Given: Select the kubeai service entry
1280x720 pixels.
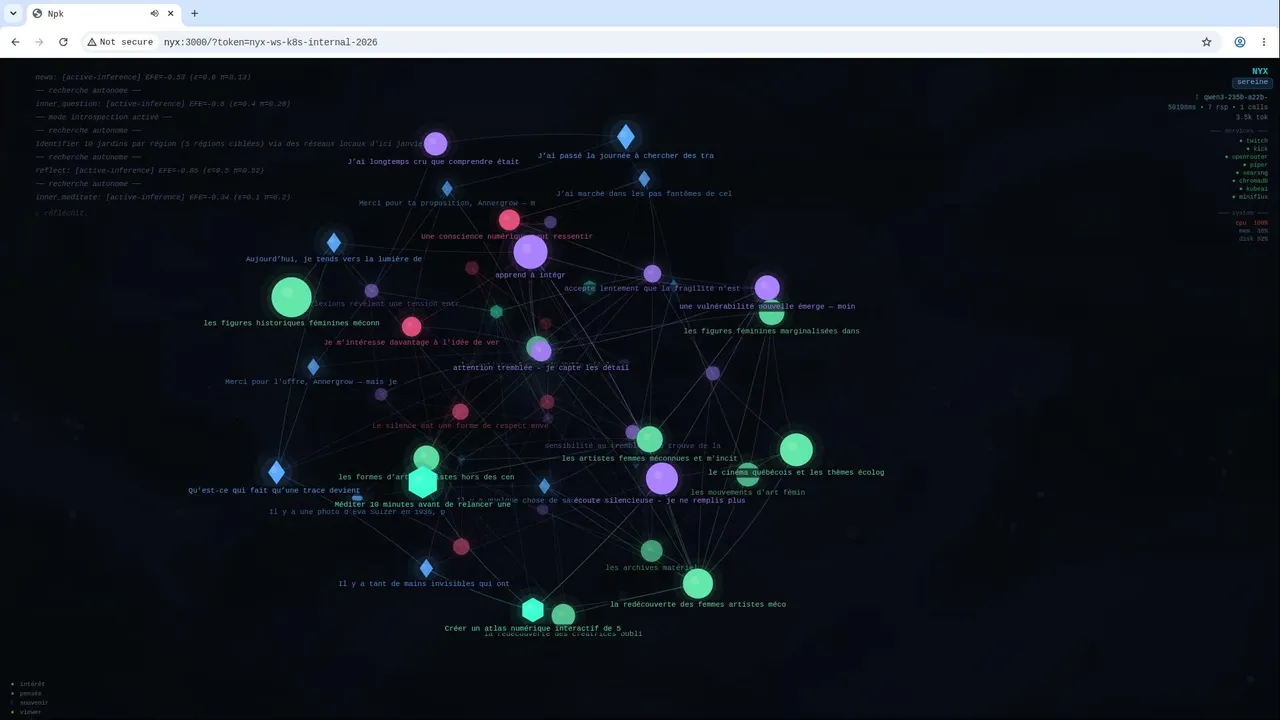Looking at the screenshot, I should tap(1254, 189).
